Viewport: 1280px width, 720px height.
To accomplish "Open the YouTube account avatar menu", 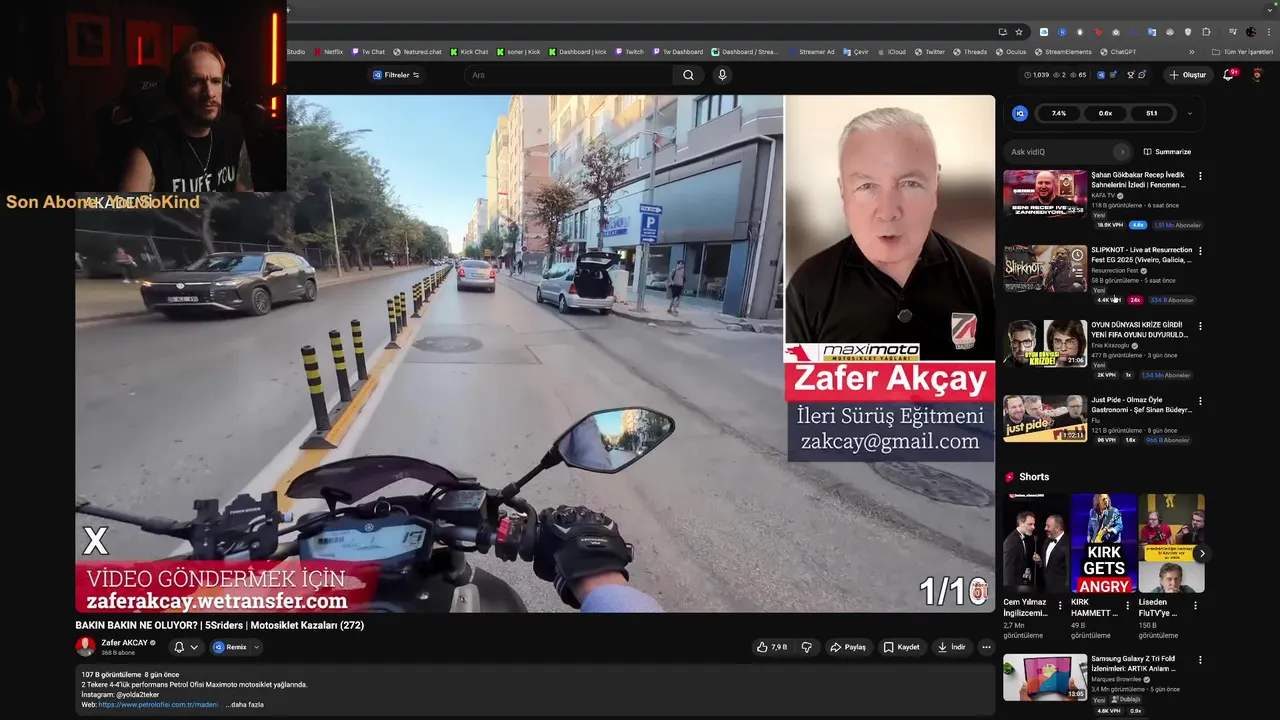I will (1258, 75).
